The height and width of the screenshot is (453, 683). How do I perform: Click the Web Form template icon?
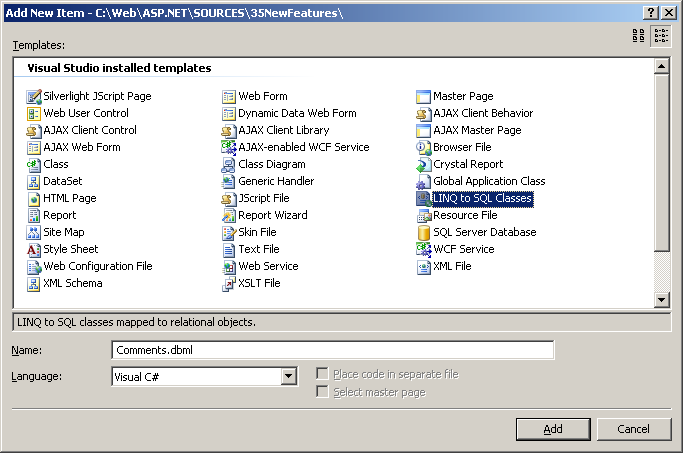pyautogui.click(x=229, y=96)
